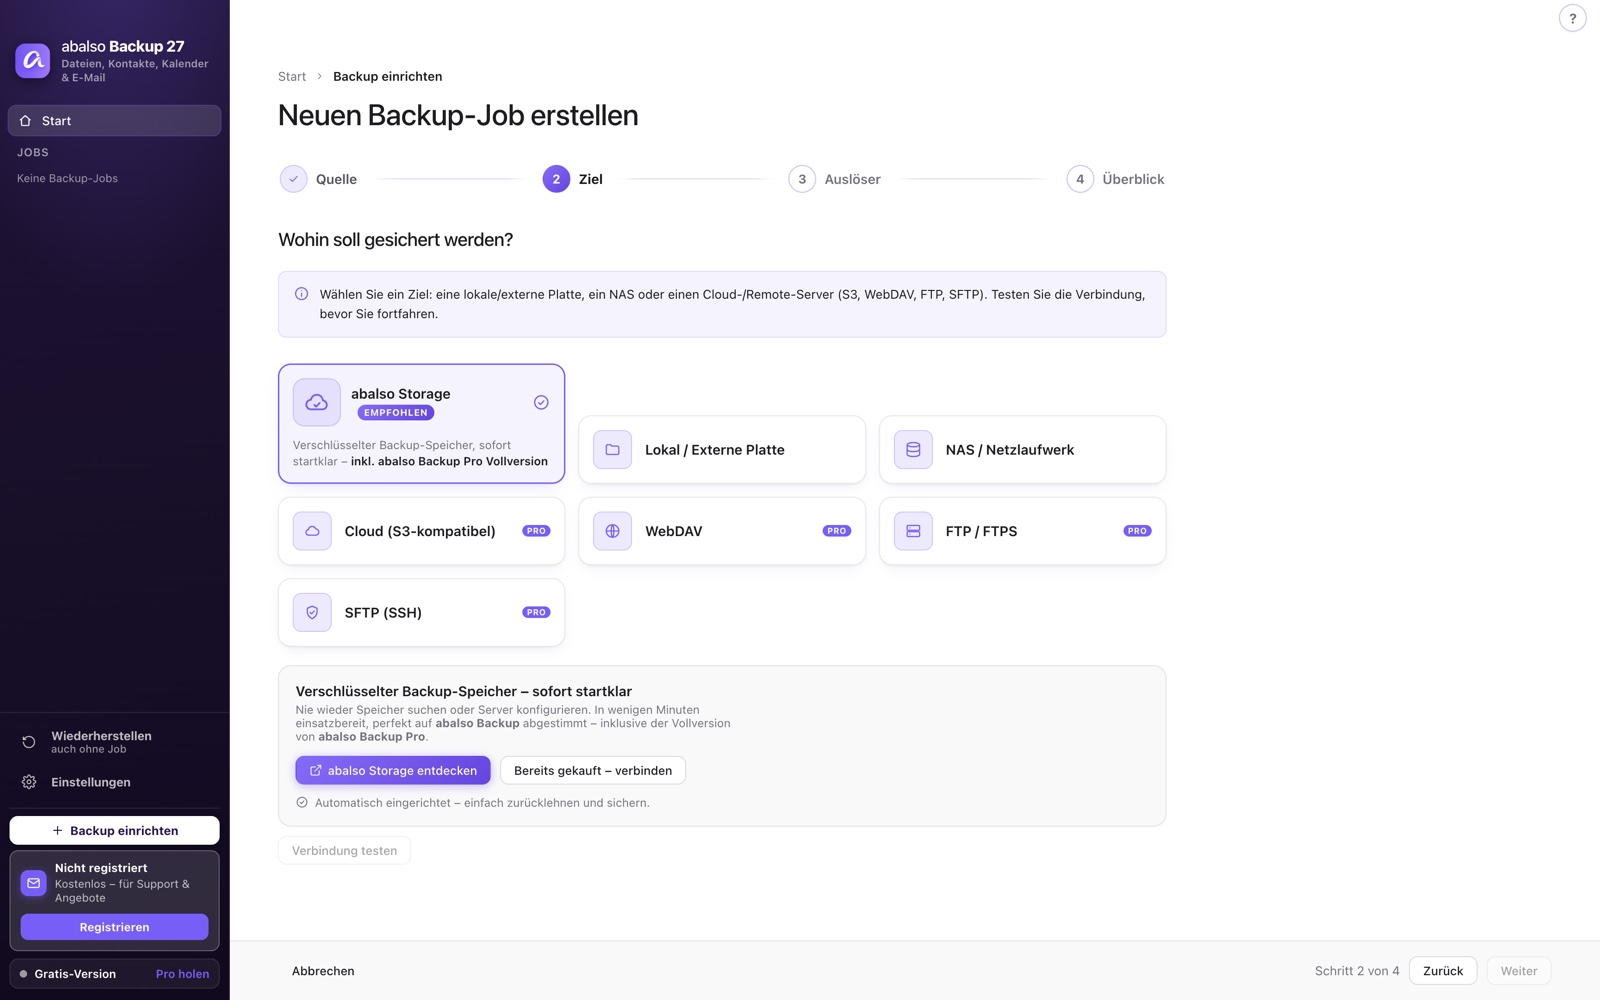Click the globe icon for WebDAV
The image size is (1600, 1000).
point(612,531)
